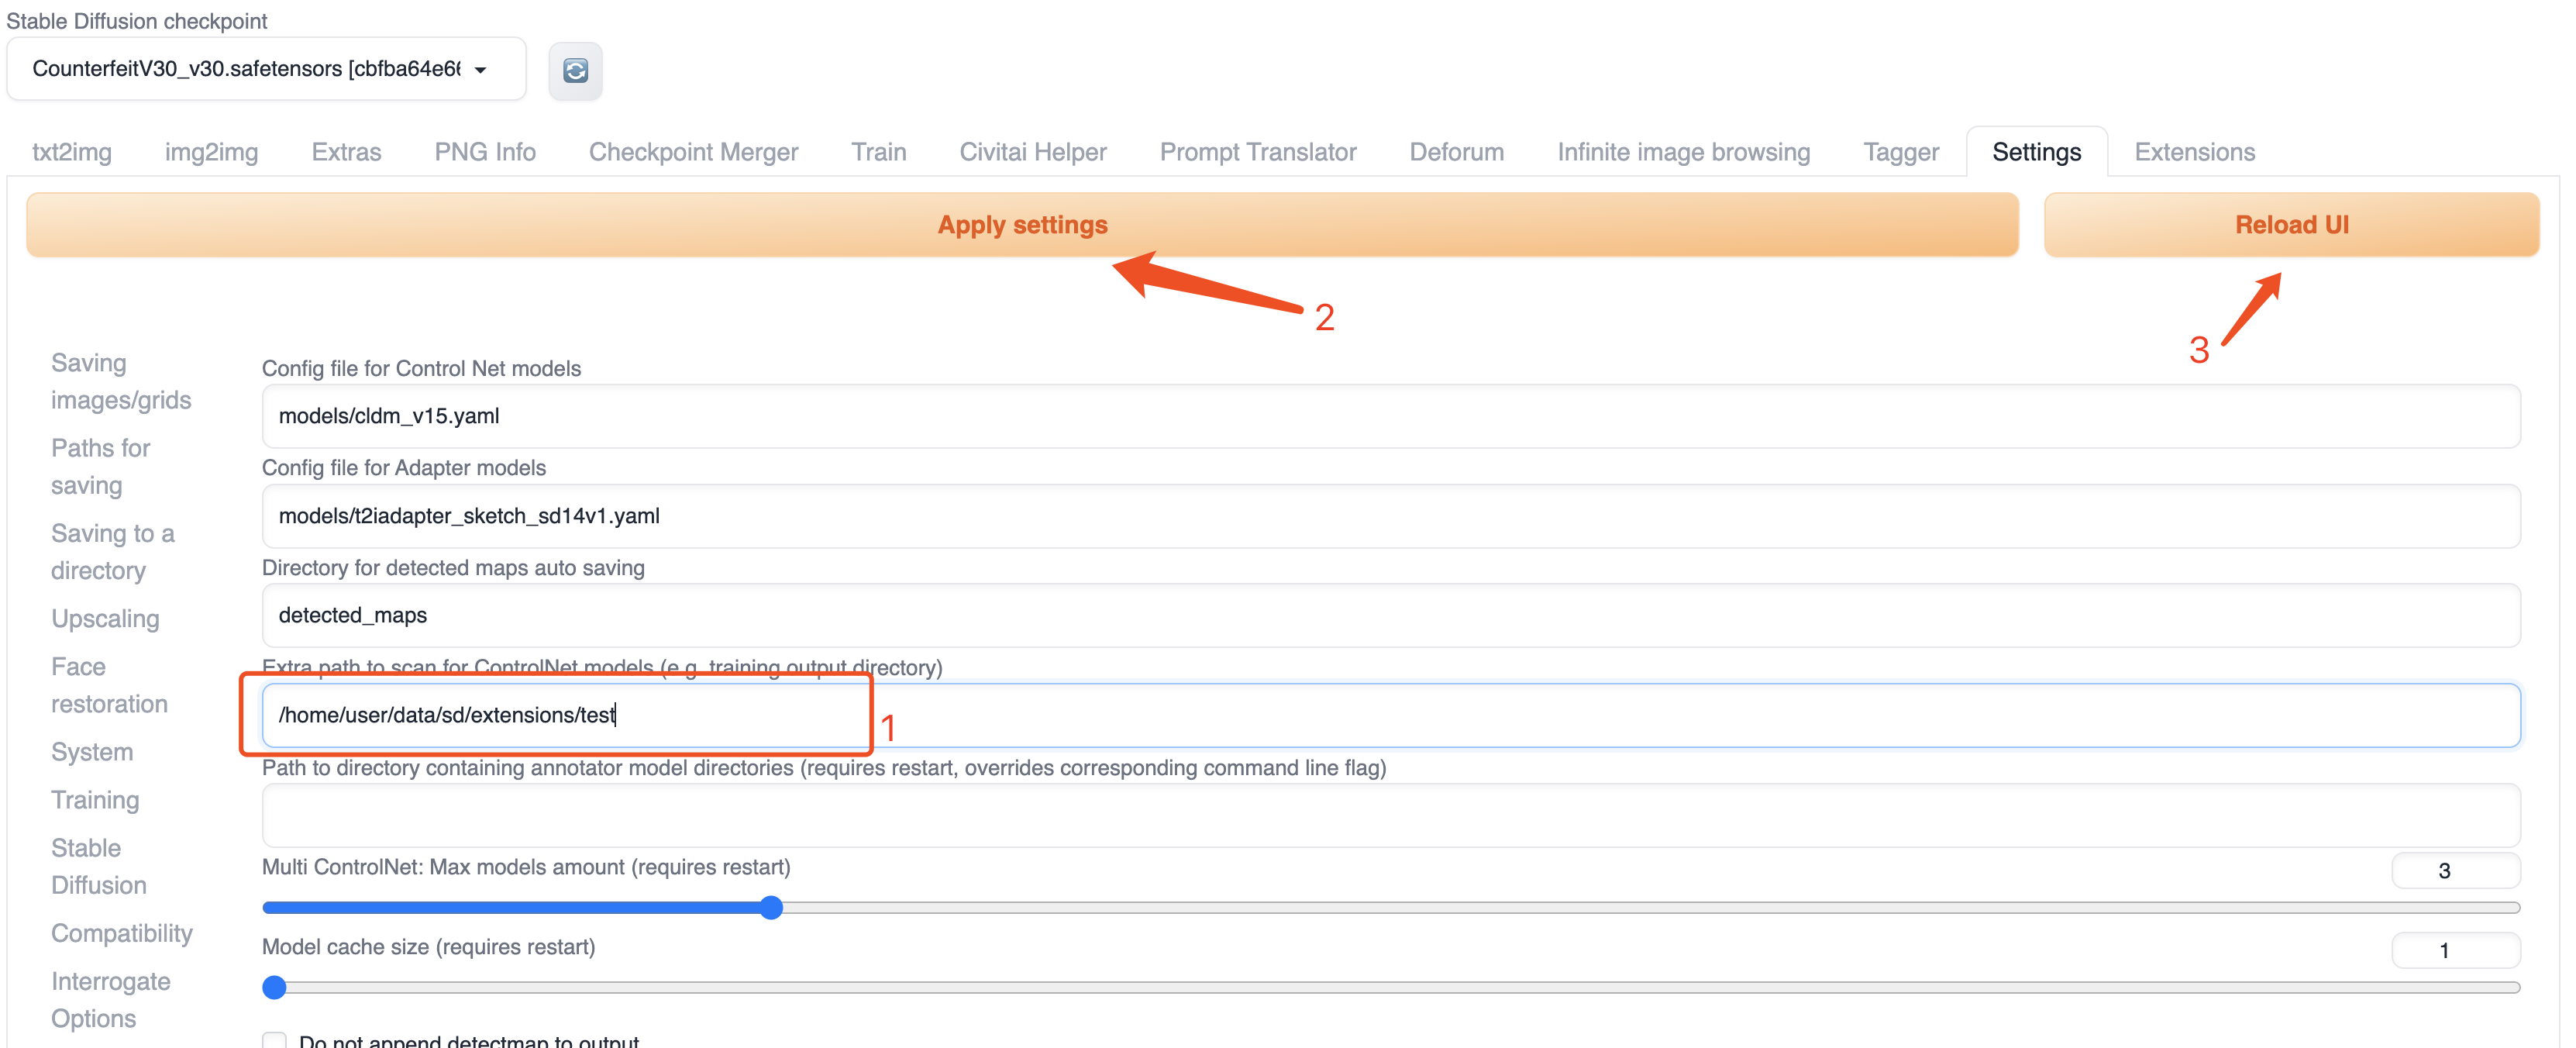The height and width of the screenshot is (1048, 2576).
Task: Go to the Checkpoint Merger tab
Action: pyautogui.click(x=693, y=152)
